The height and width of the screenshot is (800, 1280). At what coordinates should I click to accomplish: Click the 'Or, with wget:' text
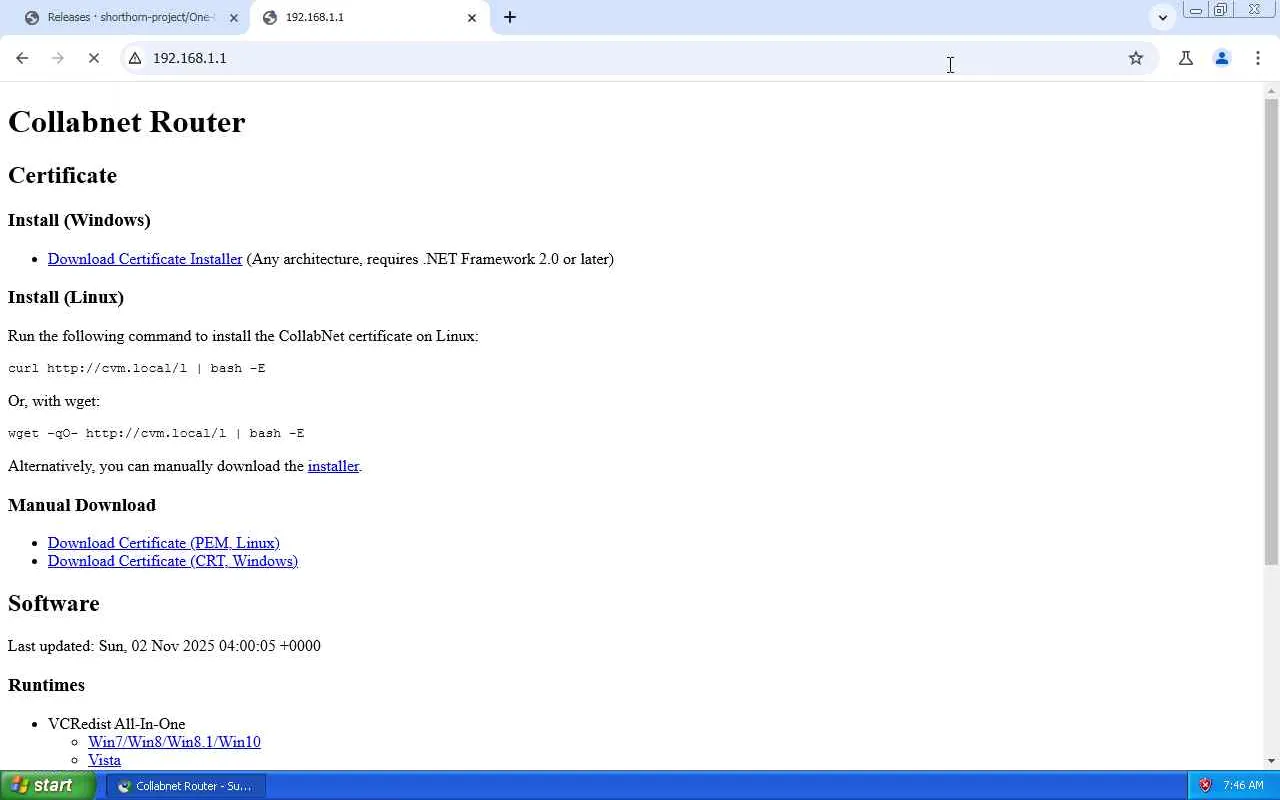pyautogui.click(x=54, y=401)
